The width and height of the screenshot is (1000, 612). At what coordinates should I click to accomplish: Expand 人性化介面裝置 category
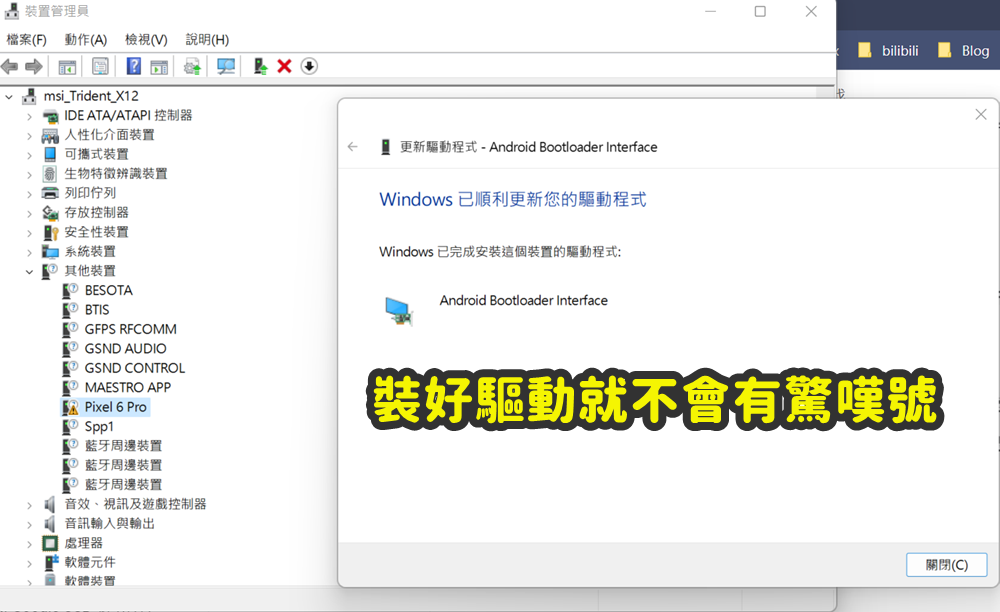29,136
